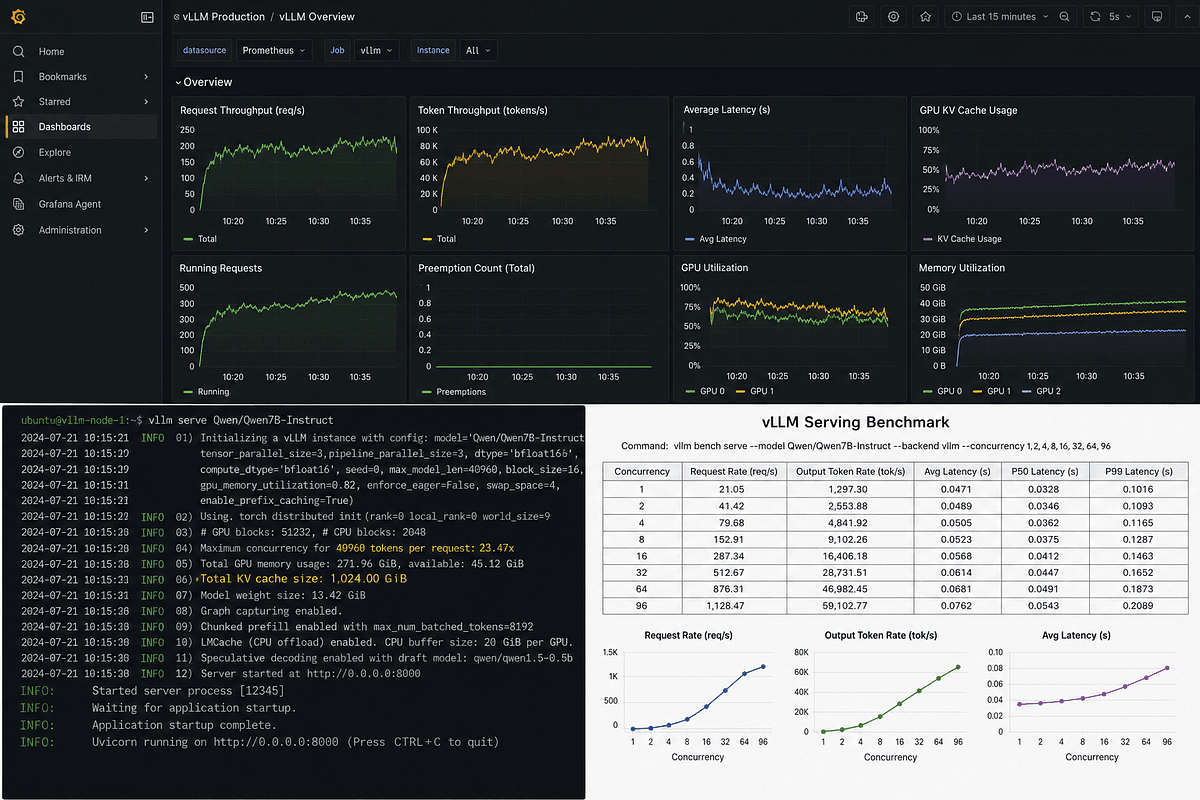The width and height of the screenshot is (1200, 800).
Task: Collapse the Overview row
Action: click(204, 82)
